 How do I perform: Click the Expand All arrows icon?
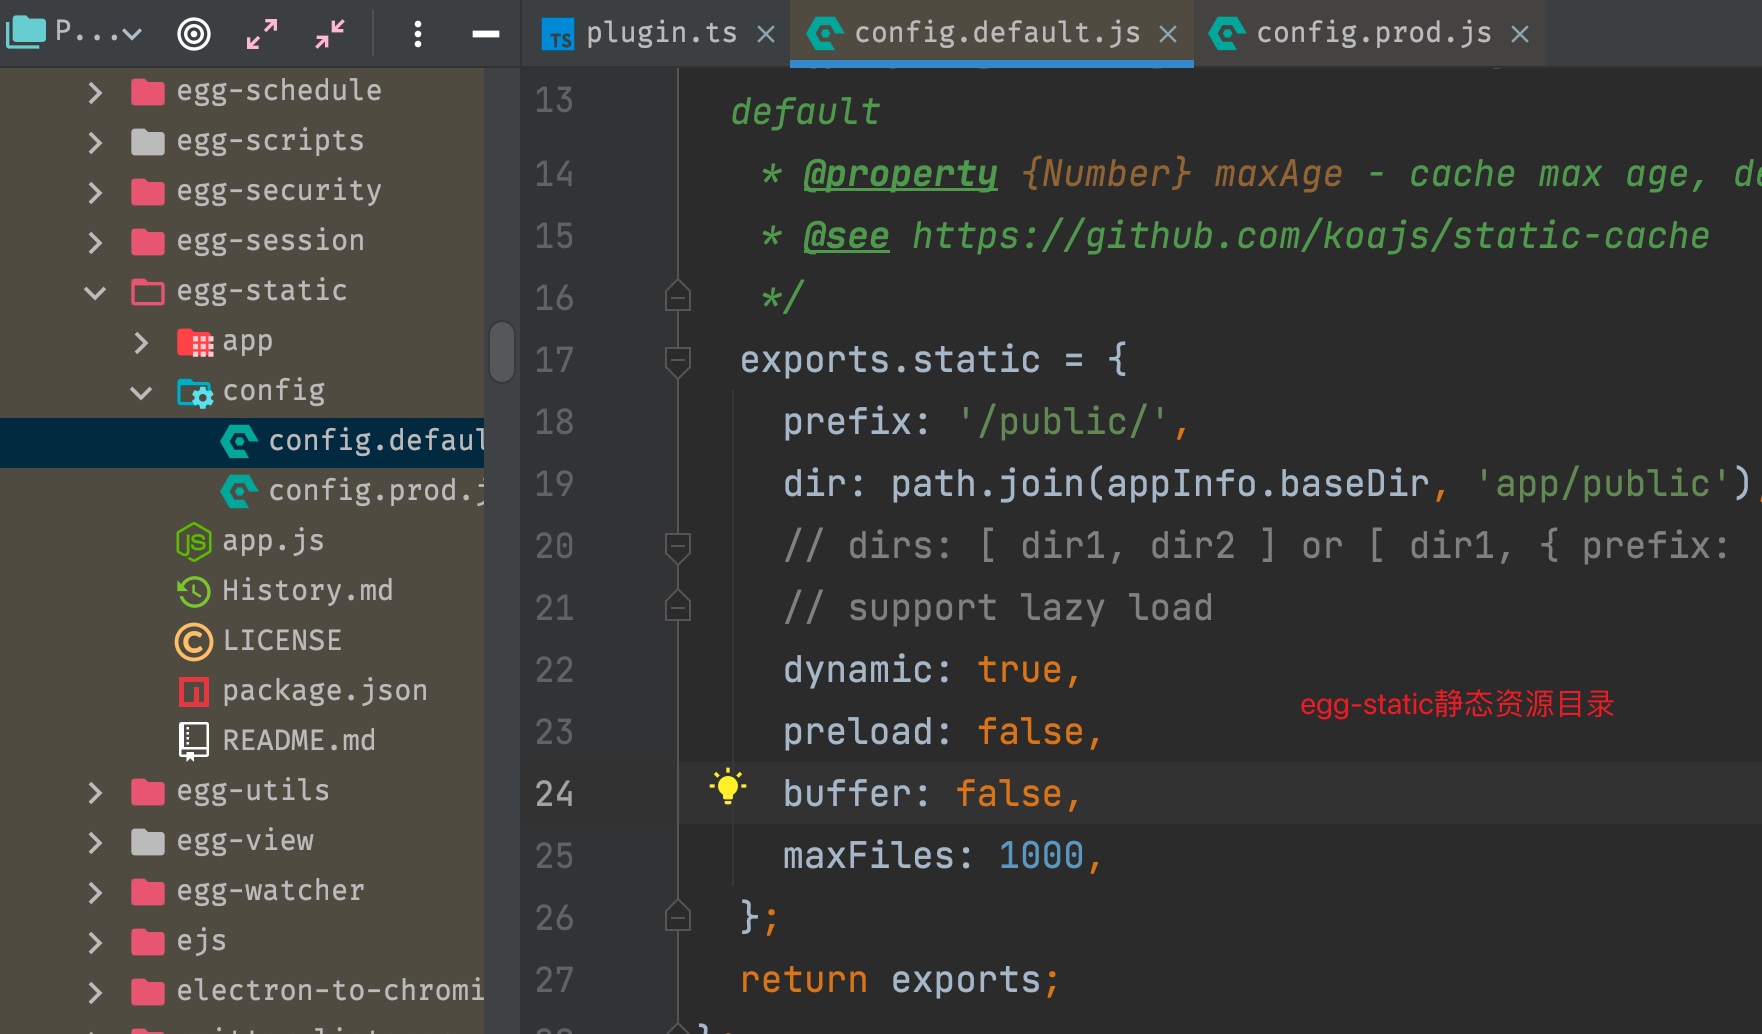click(262, 34)
